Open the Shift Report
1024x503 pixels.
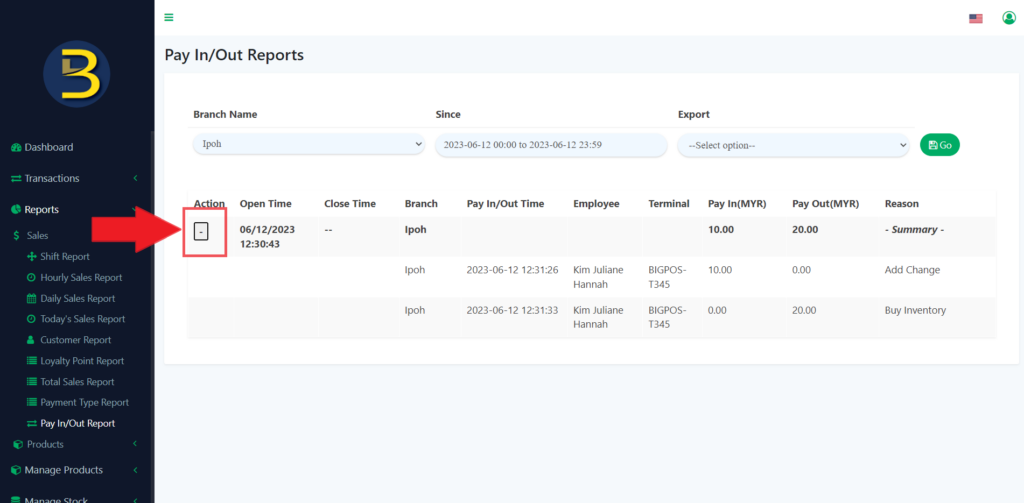coord(64,257)
